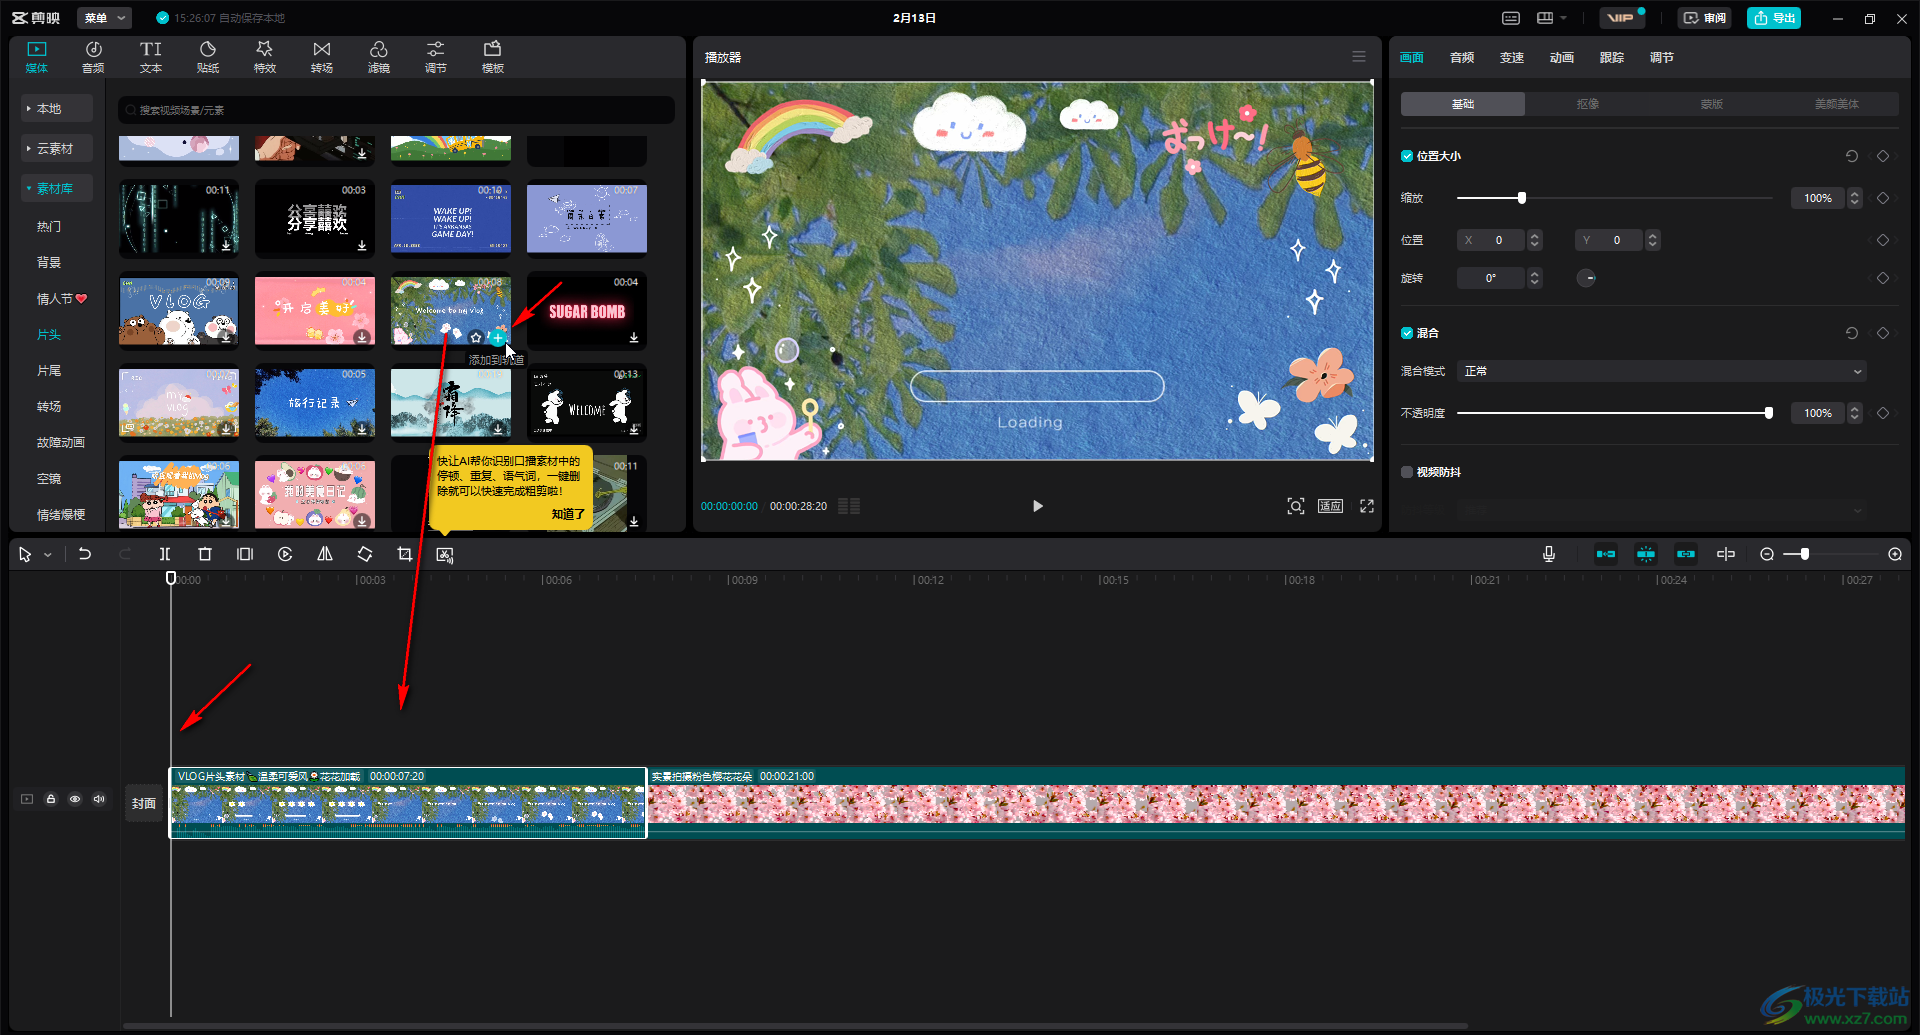This screenshot has height=1035, width=1920.
Task: Click the add-to-track plus icon on thumbnail
Action: click(x=498, y=338)
